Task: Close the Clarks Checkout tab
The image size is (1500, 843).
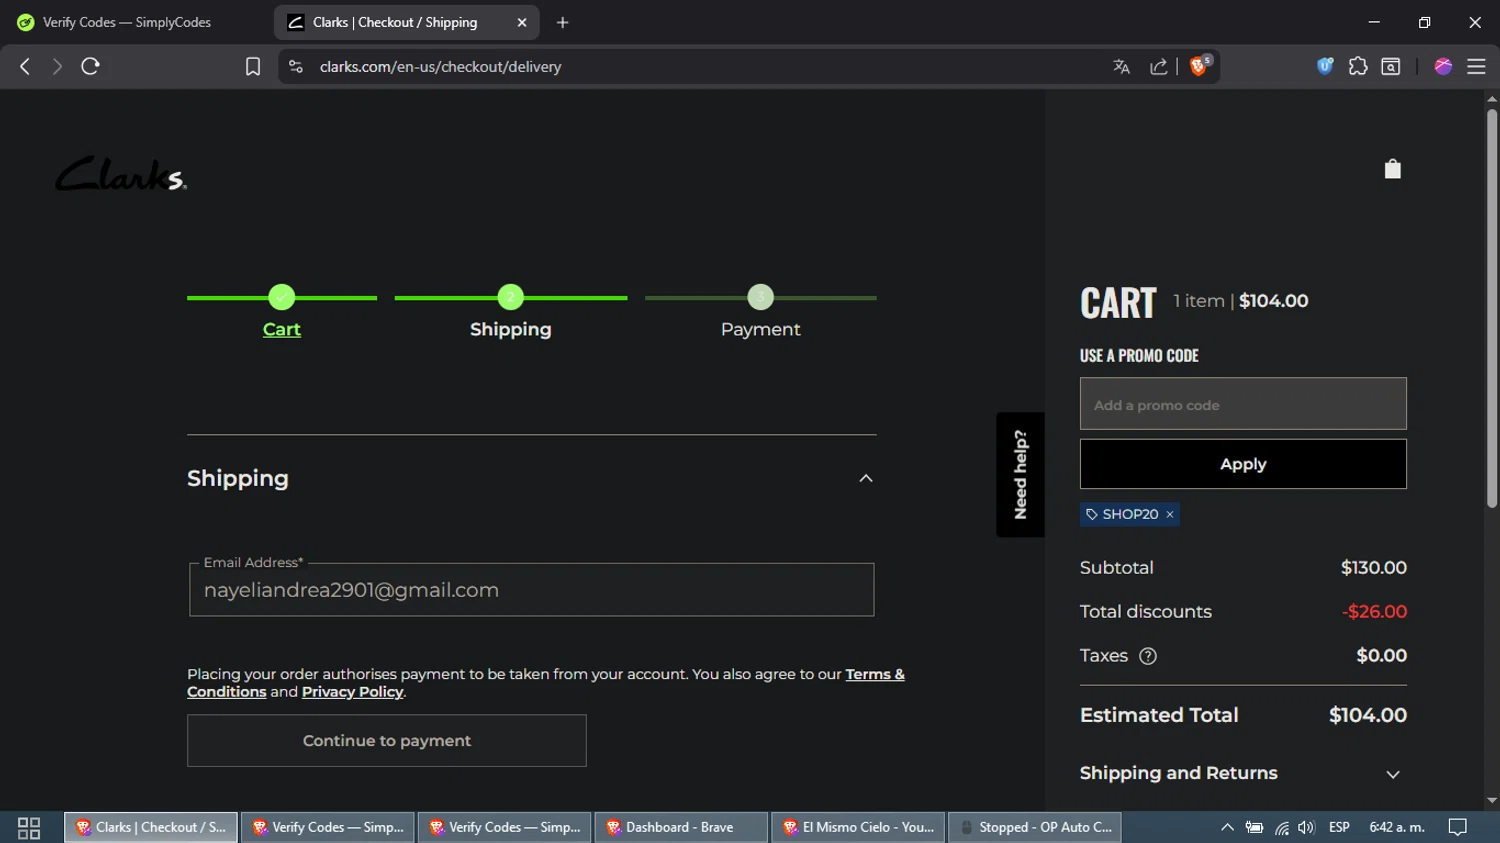Action: point(522,22)
